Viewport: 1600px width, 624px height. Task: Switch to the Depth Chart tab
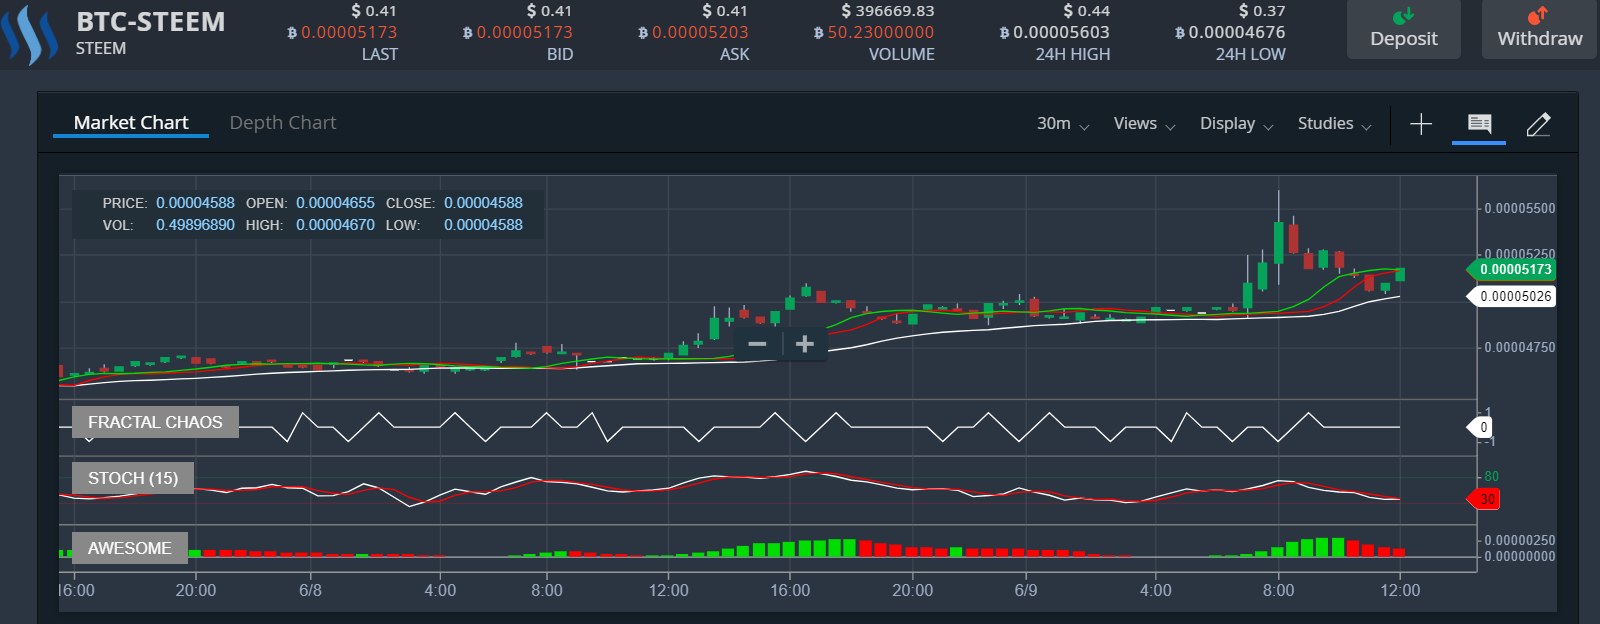283,123
